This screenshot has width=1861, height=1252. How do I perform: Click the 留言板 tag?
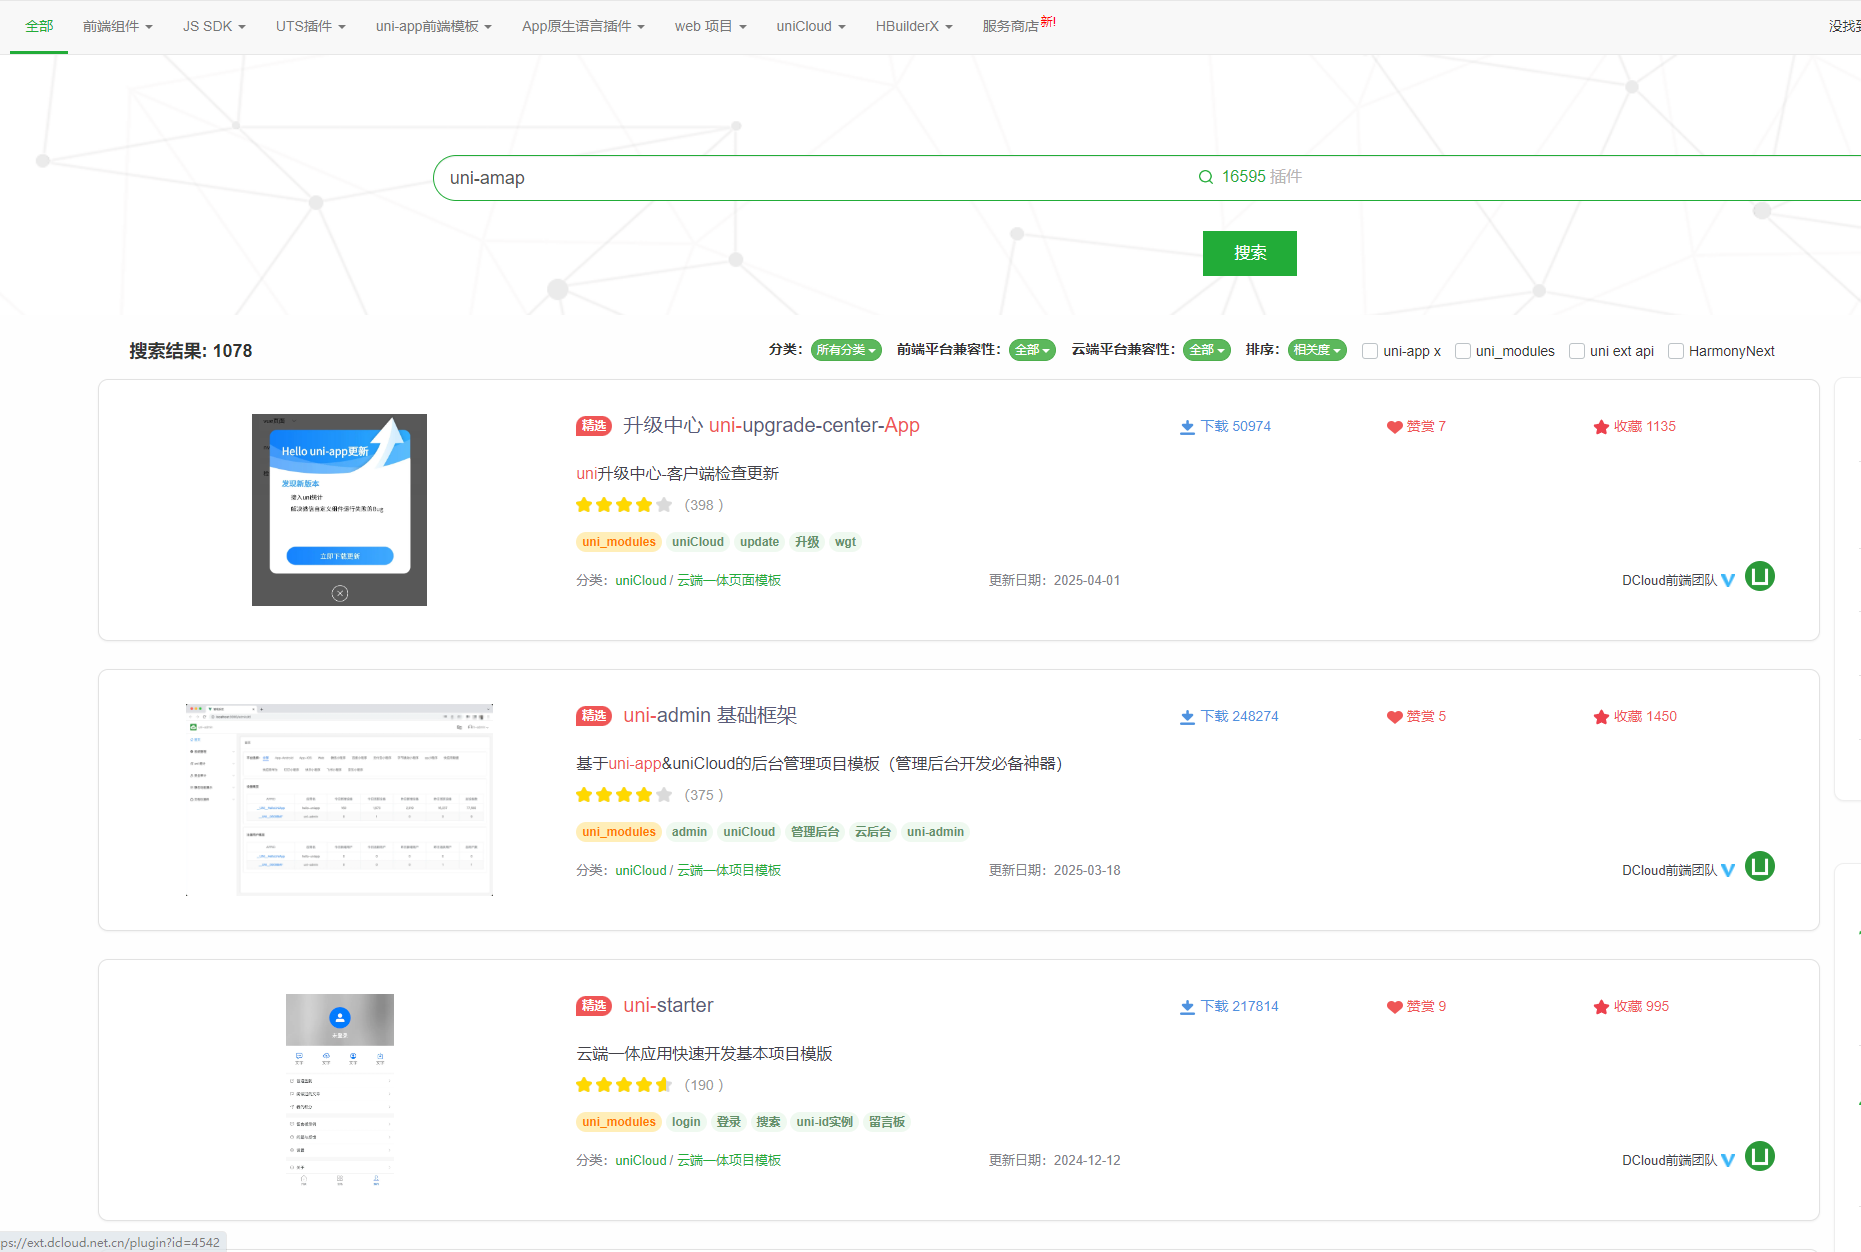(x=887, y=1122)
